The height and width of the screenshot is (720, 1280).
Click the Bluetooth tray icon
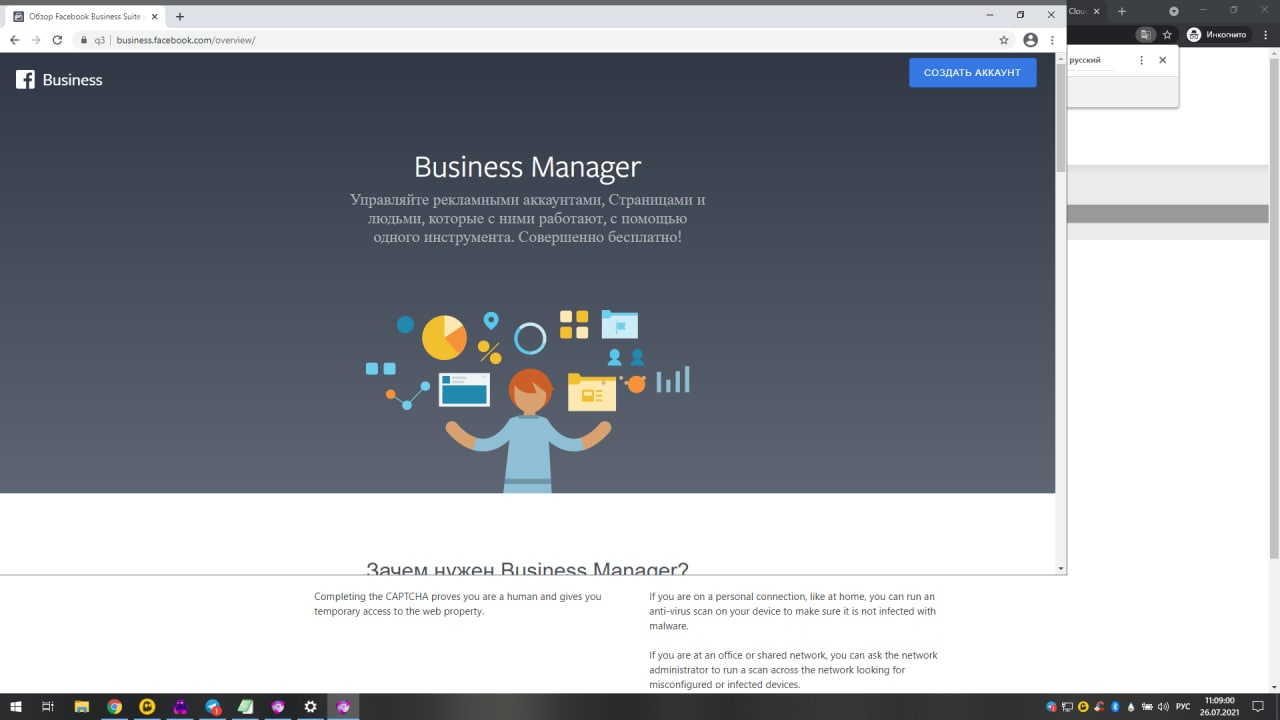pyautogui.click(x=1115, y=707)
